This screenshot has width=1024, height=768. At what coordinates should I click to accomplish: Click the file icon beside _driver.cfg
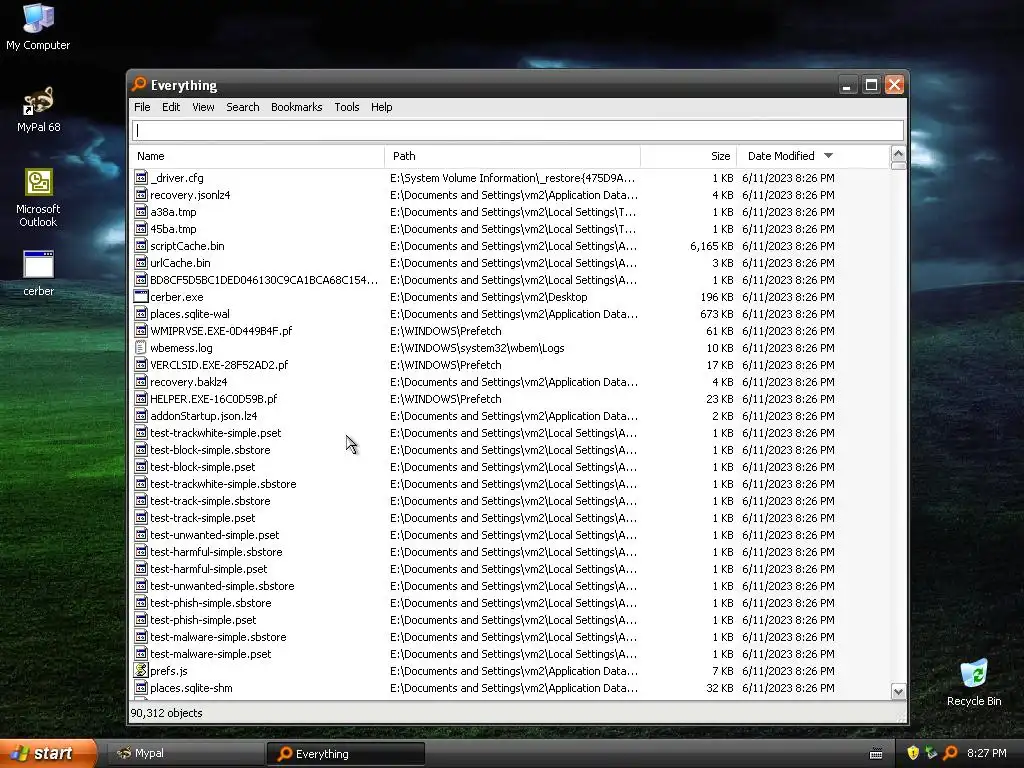[140, 178]
